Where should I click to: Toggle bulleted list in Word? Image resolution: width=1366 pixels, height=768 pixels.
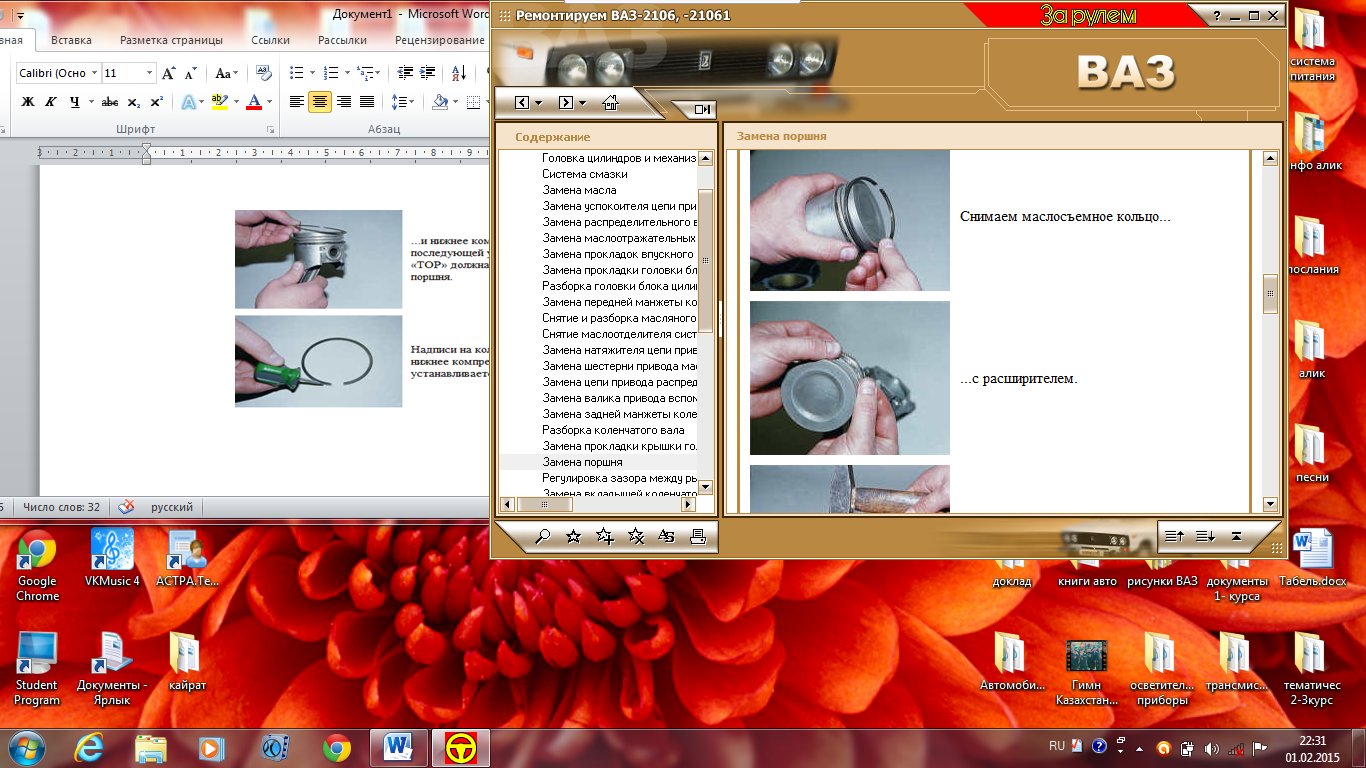tap(296, 73)
